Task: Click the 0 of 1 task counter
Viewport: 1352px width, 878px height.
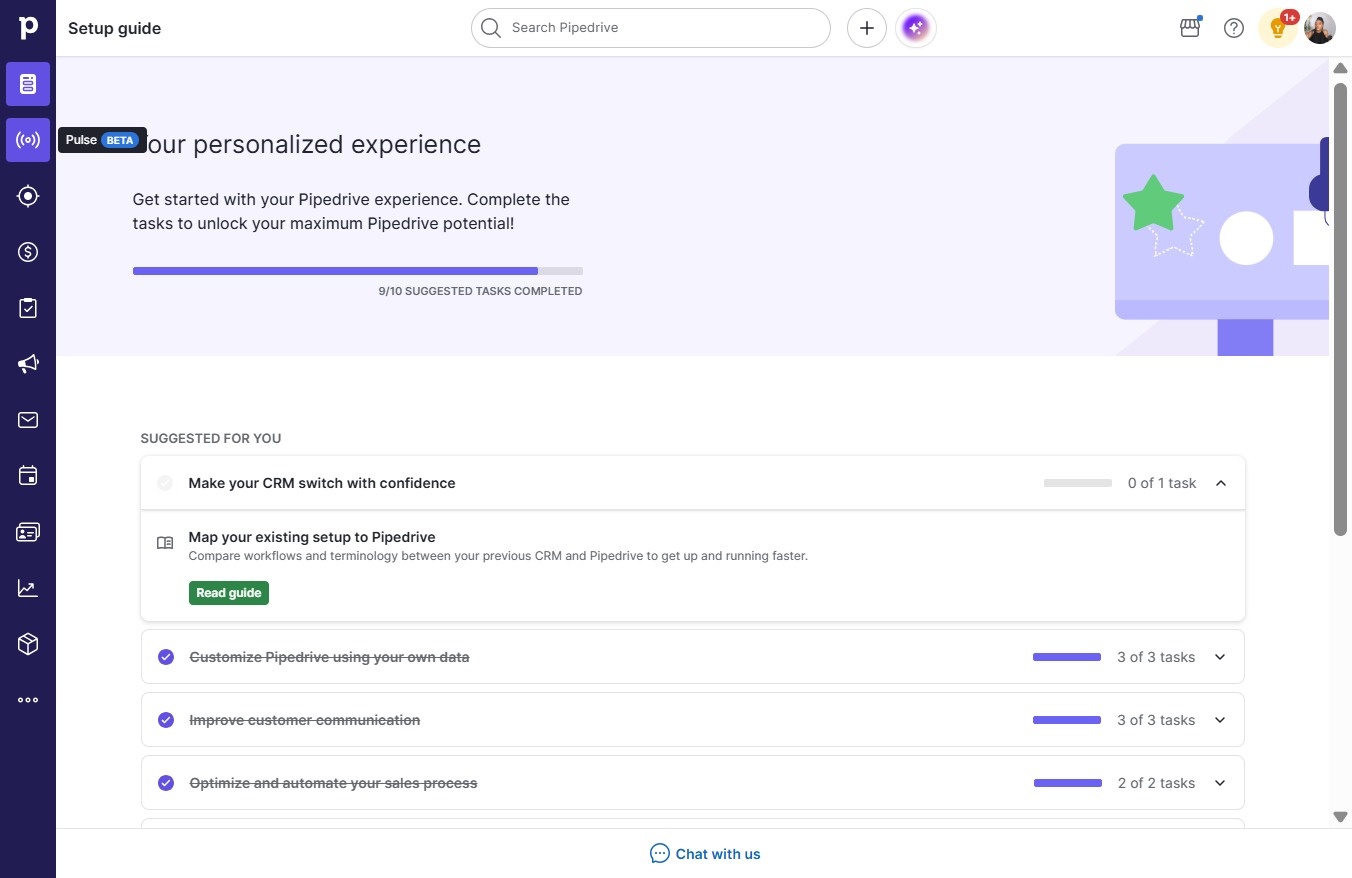Action: (1162, 483)
